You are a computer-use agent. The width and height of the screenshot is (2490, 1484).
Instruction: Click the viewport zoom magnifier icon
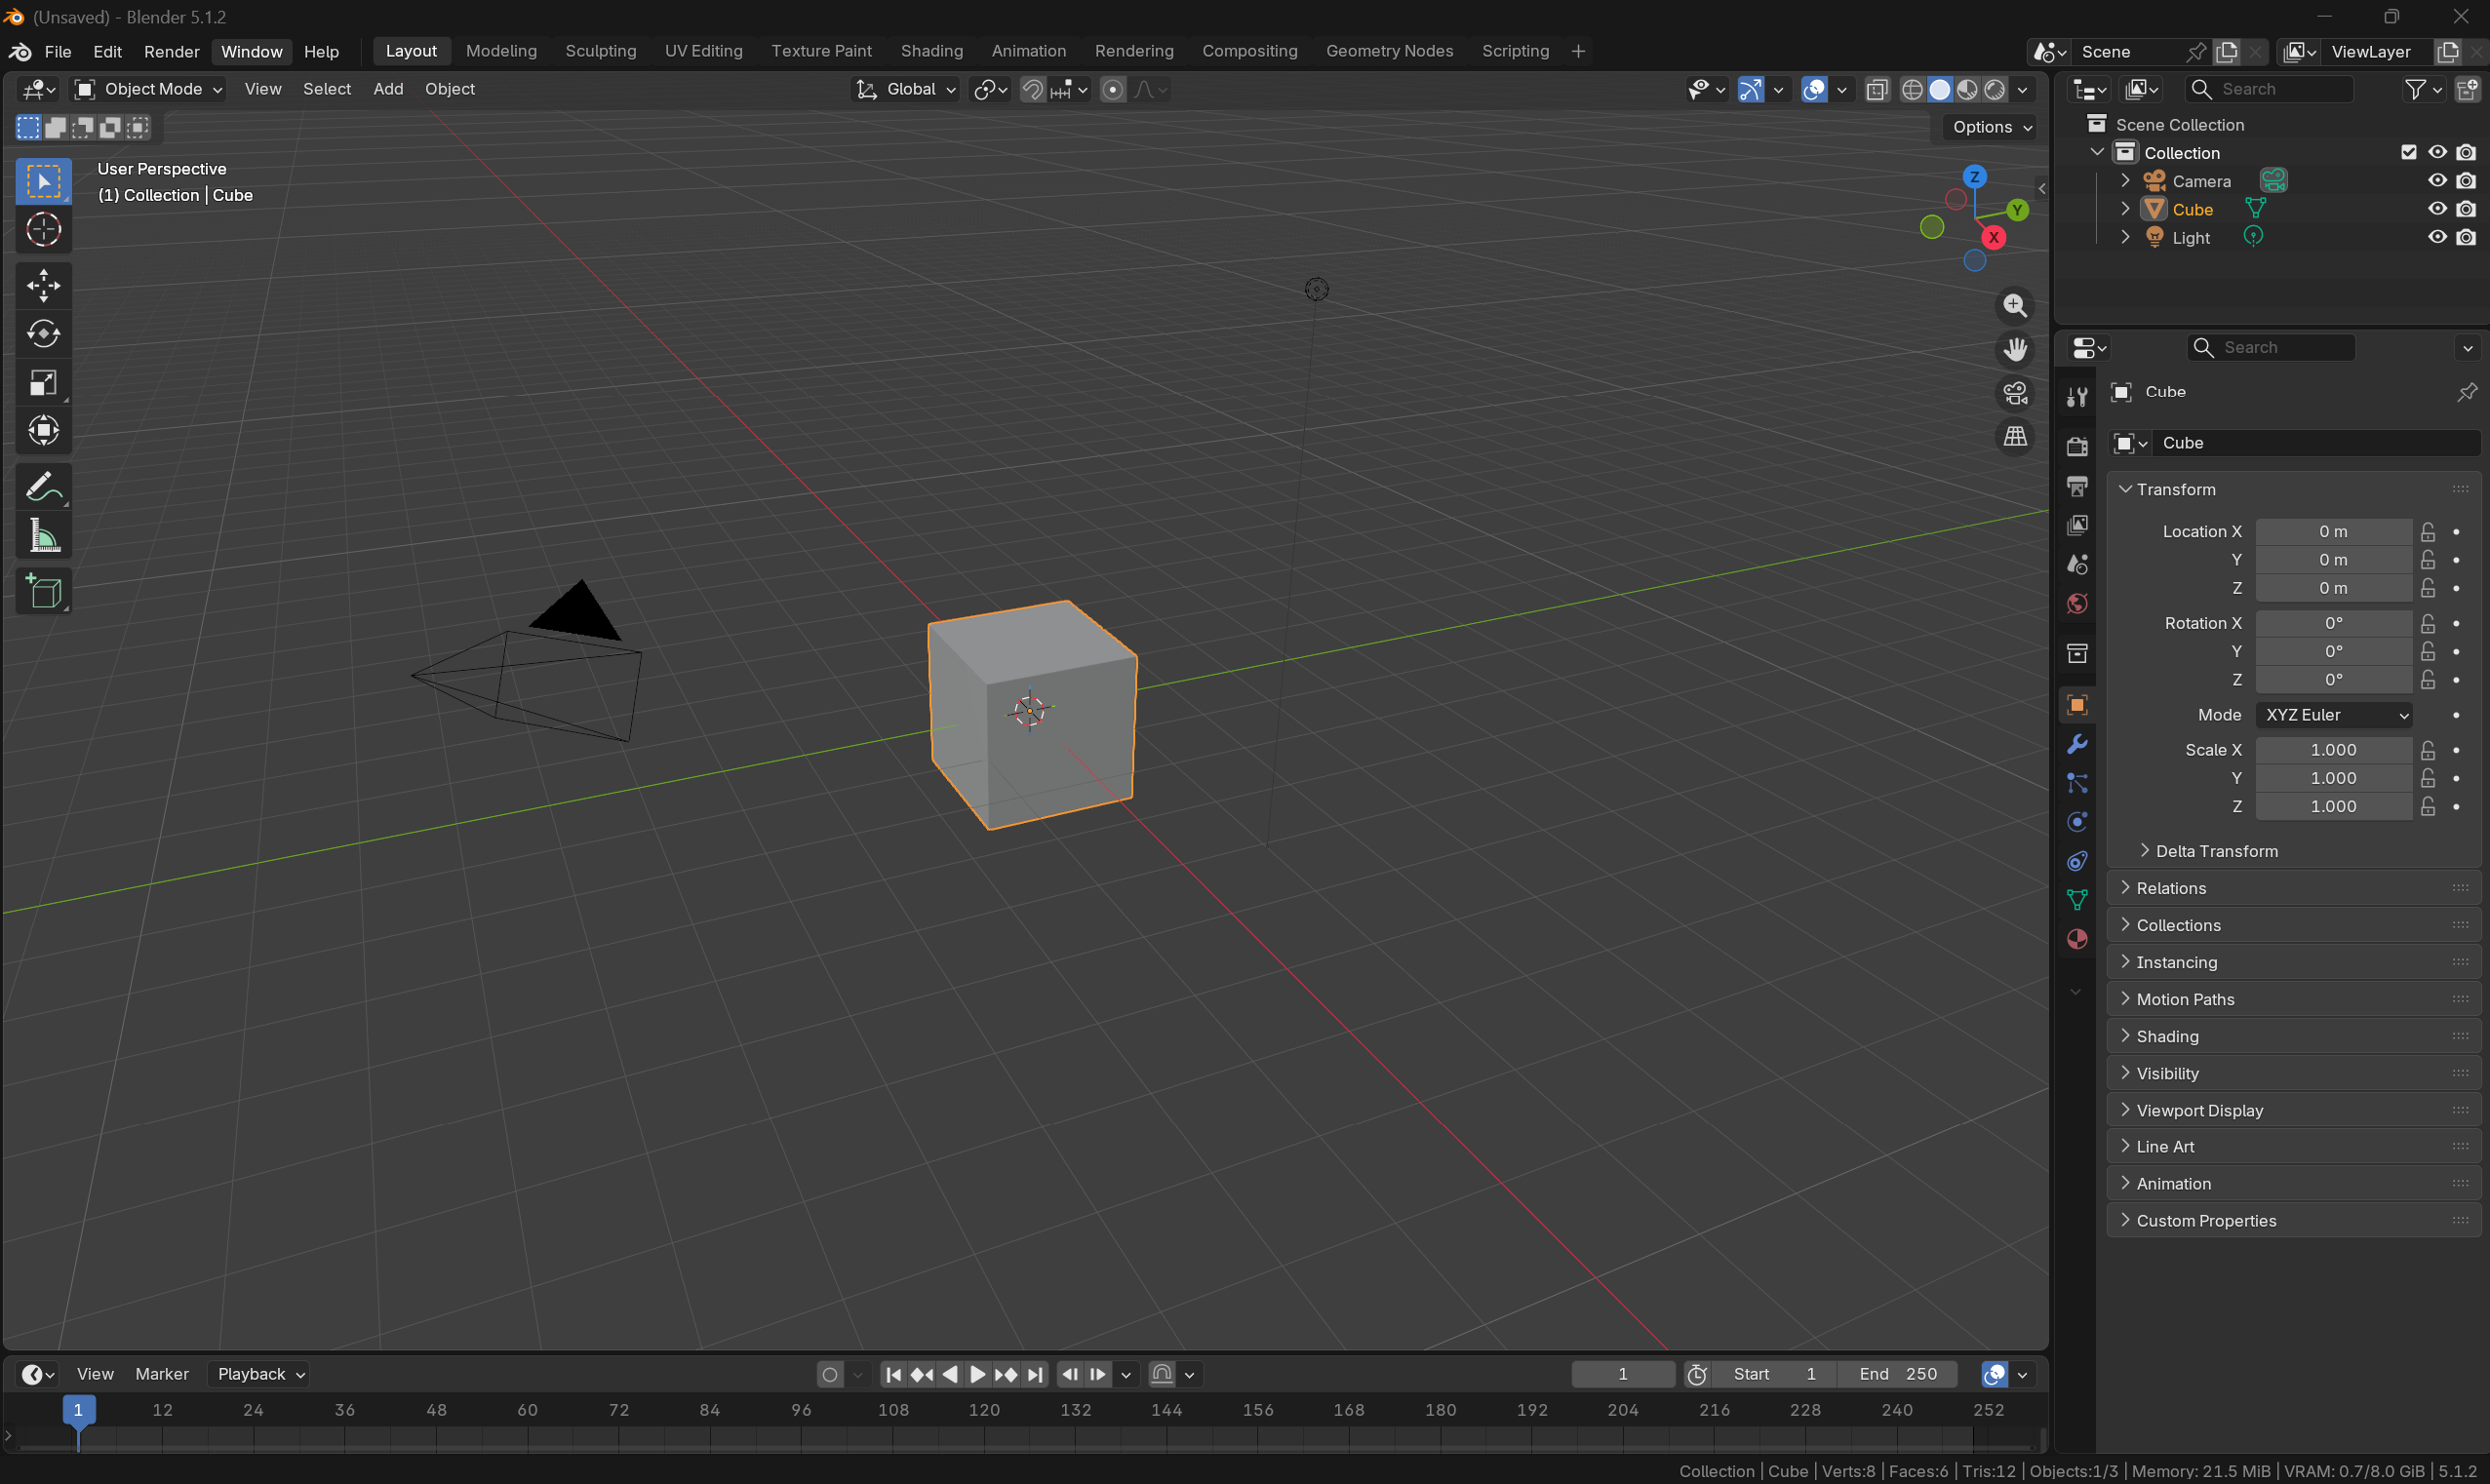tap(2015, 306)
